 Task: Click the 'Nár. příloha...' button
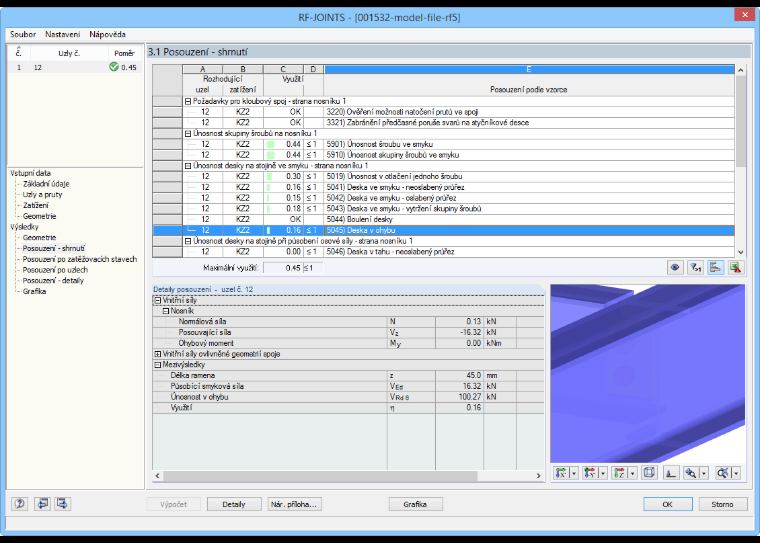pos(294,504)
